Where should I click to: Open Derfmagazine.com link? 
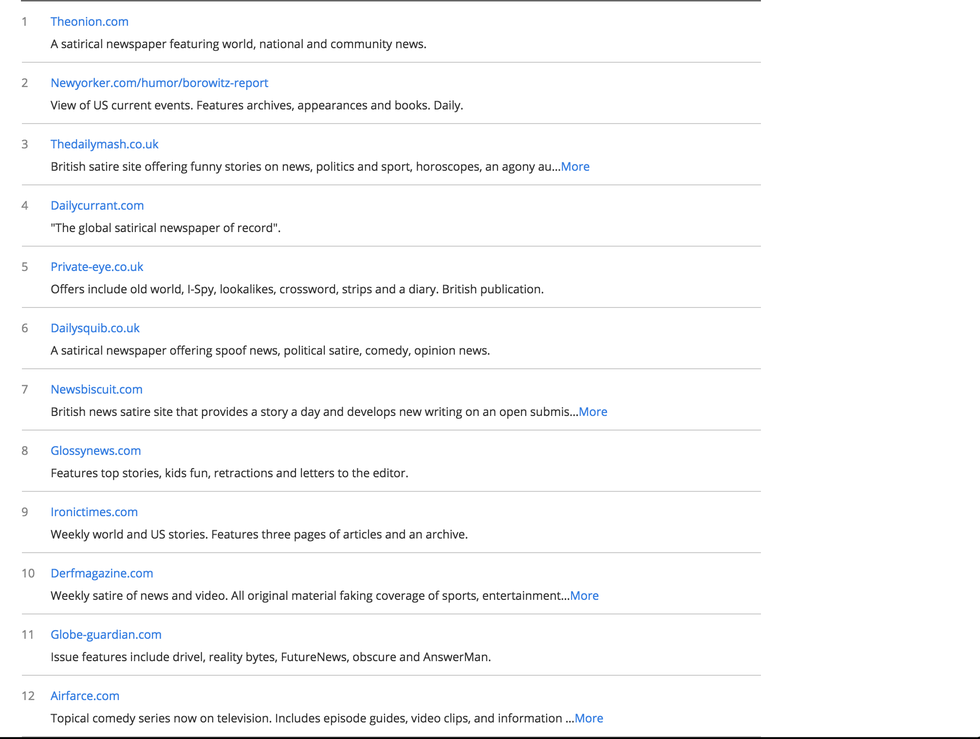(x=102, y=573)
